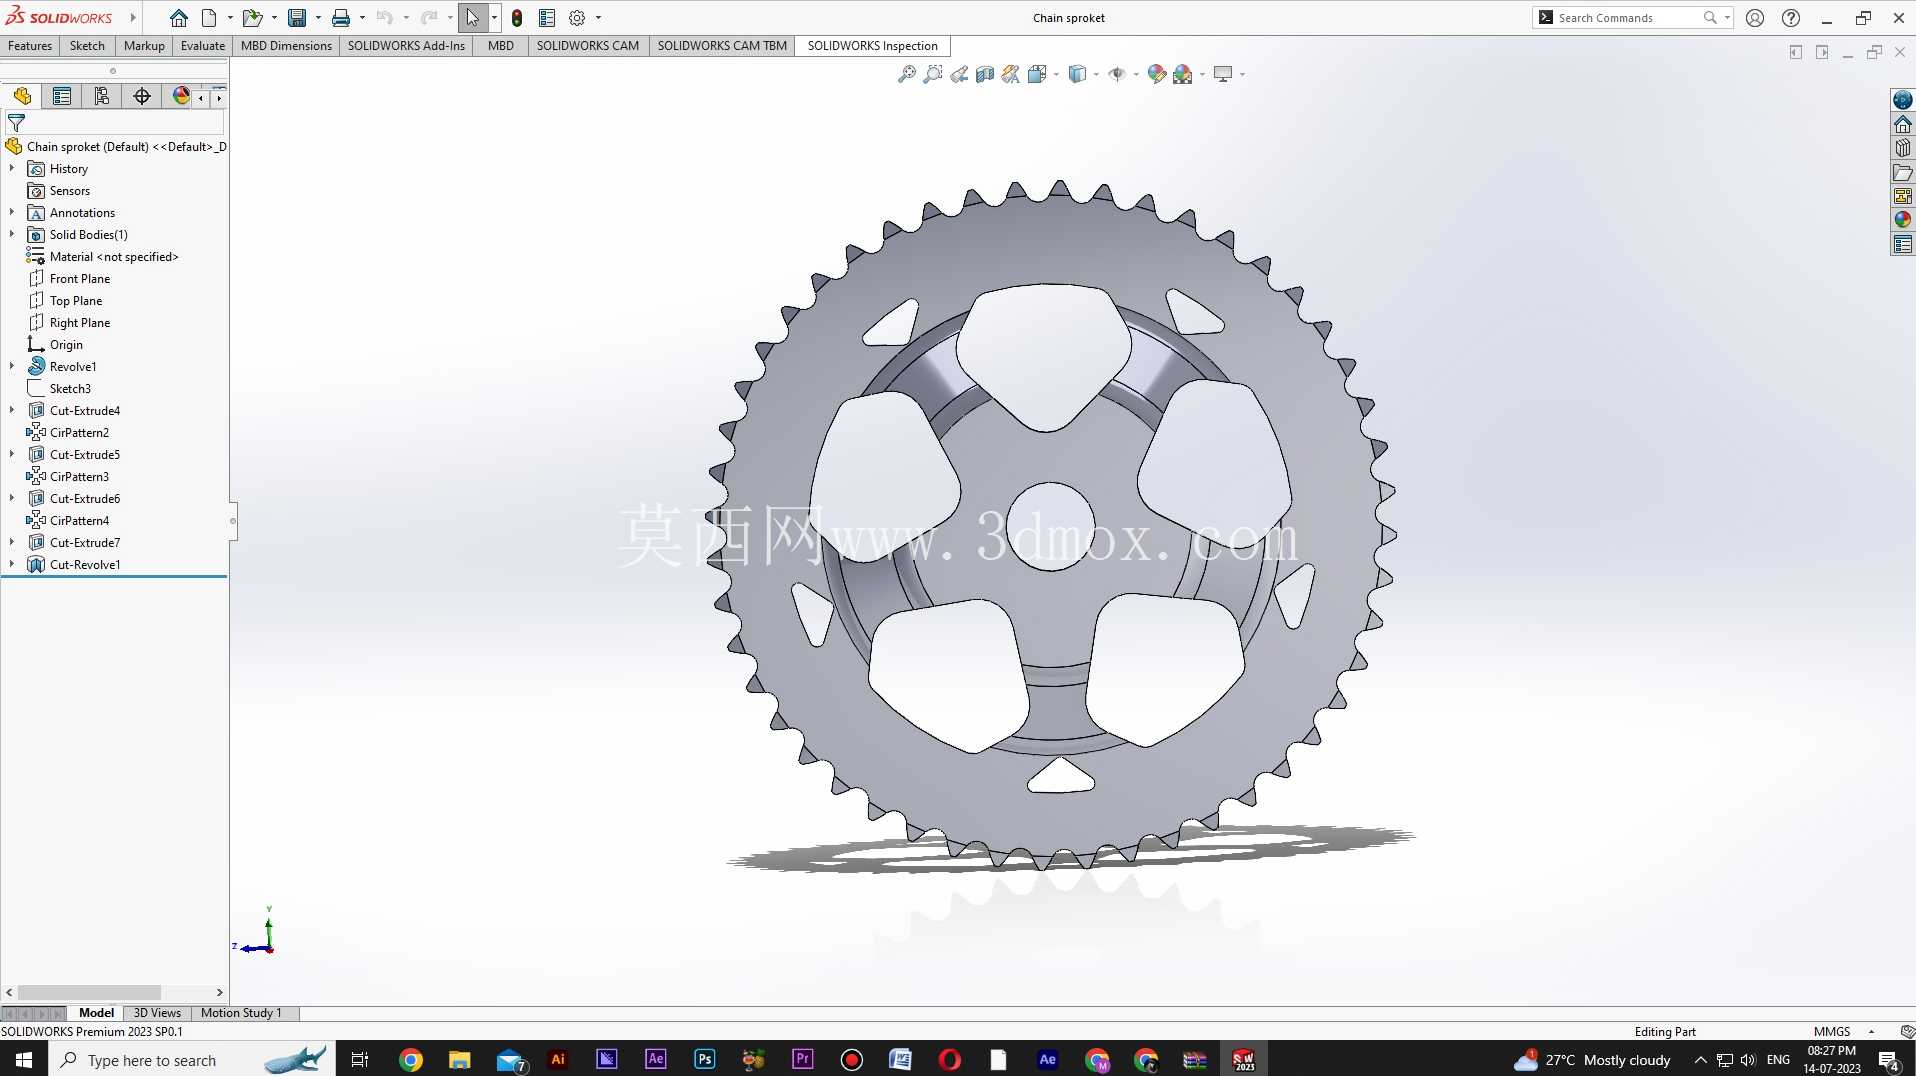The image size is (1916, 1076).
Task: Click the feature tree horizontal scrollbar
Action: pyautogui.click(x=89, y=993)
